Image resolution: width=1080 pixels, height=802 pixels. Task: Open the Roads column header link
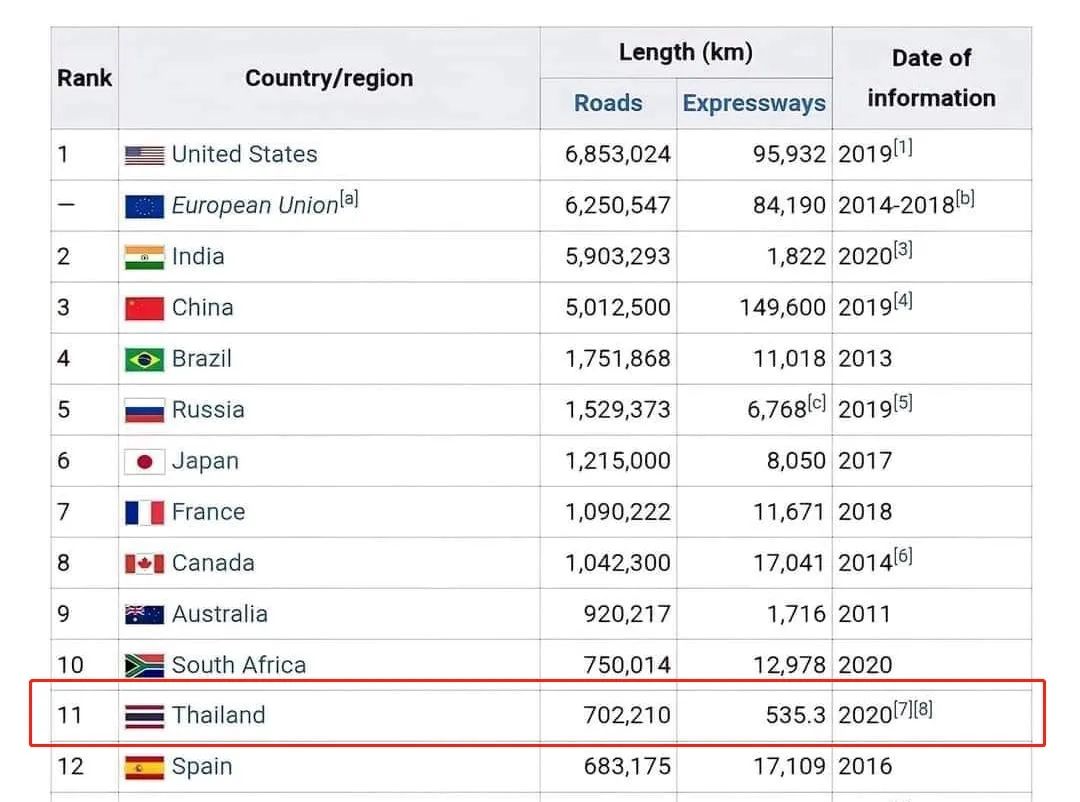point(608,103)
